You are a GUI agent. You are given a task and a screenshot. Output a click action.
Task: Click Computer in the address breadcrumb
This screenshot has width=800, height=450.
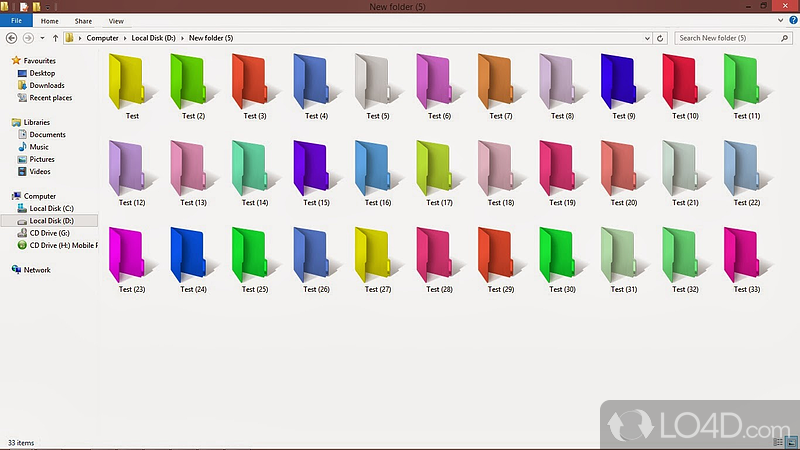tap(104, 38)
